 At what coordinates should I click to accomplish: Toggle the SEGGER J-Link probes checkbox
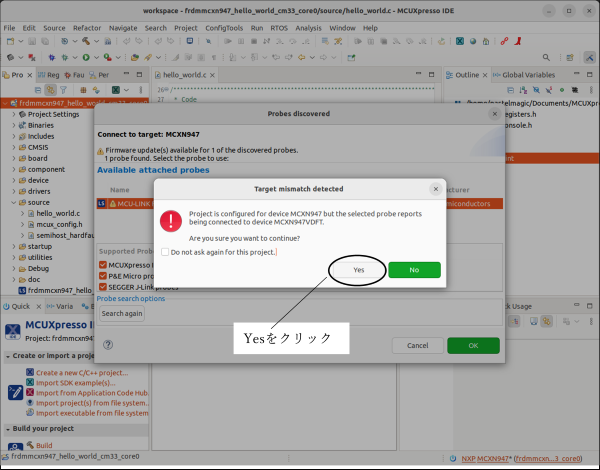tap(103, 288)
